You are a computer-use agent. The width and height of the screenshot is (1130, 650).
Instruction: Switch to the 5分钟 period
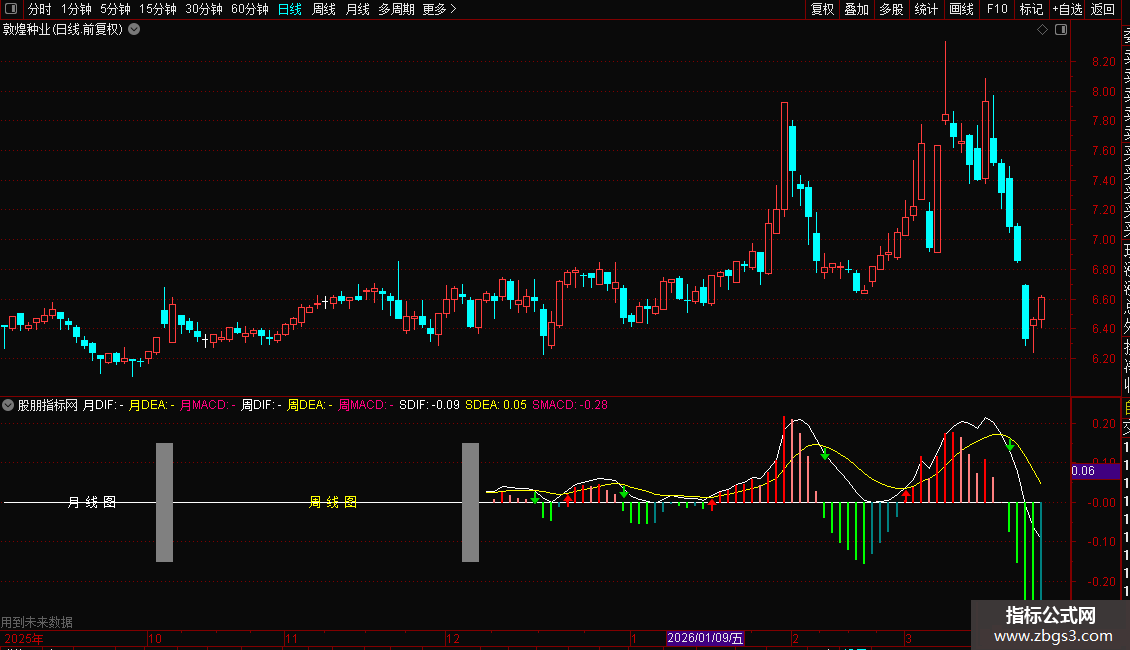pyautogui.click(x=115, y=9)
